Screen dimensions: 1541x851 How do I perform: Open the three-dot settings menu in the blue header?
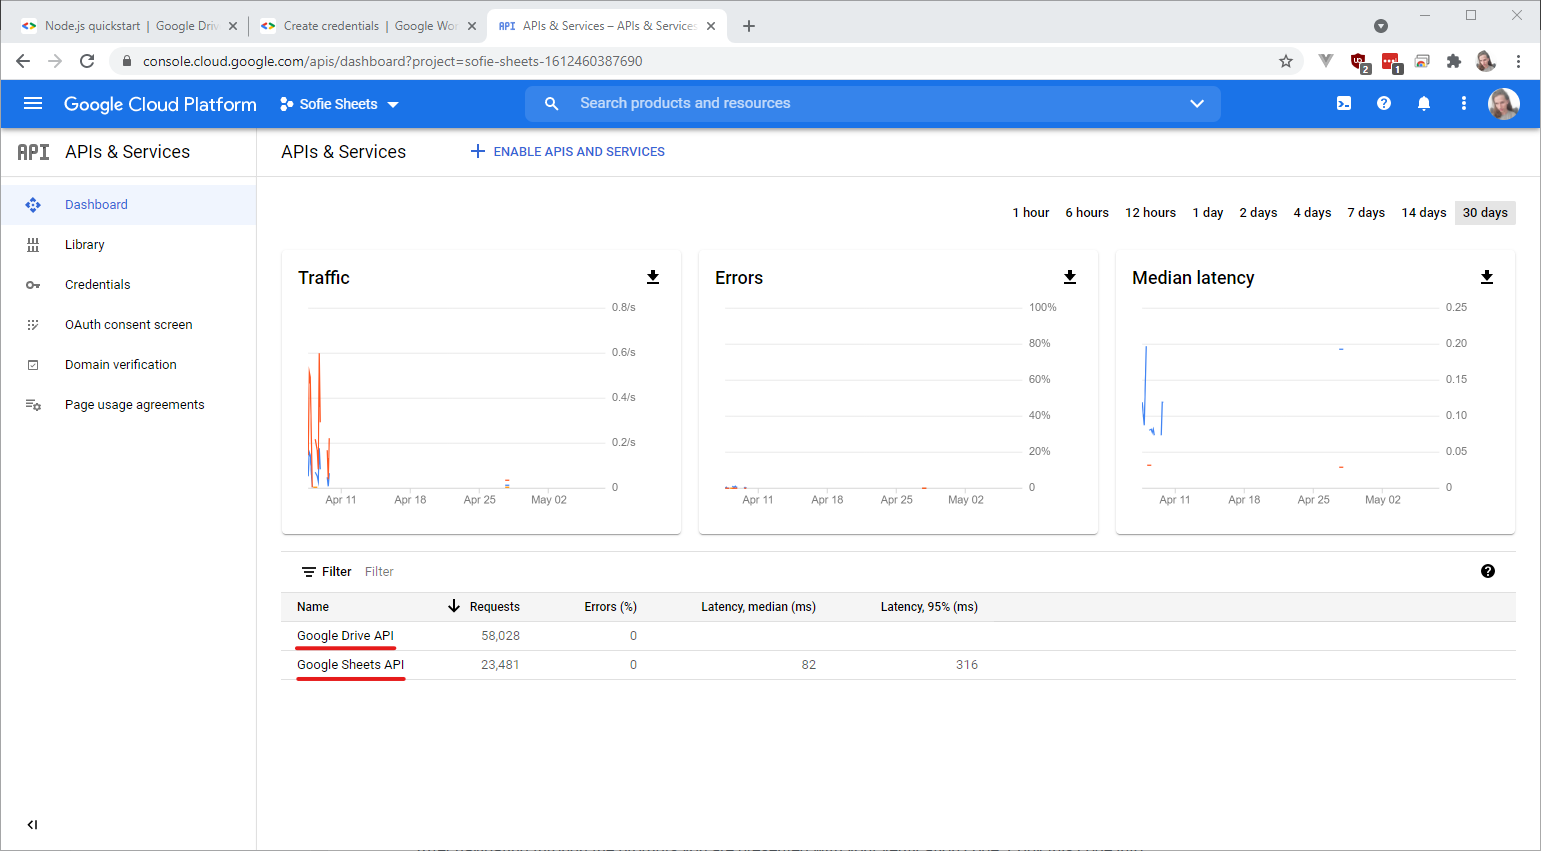1464,103
